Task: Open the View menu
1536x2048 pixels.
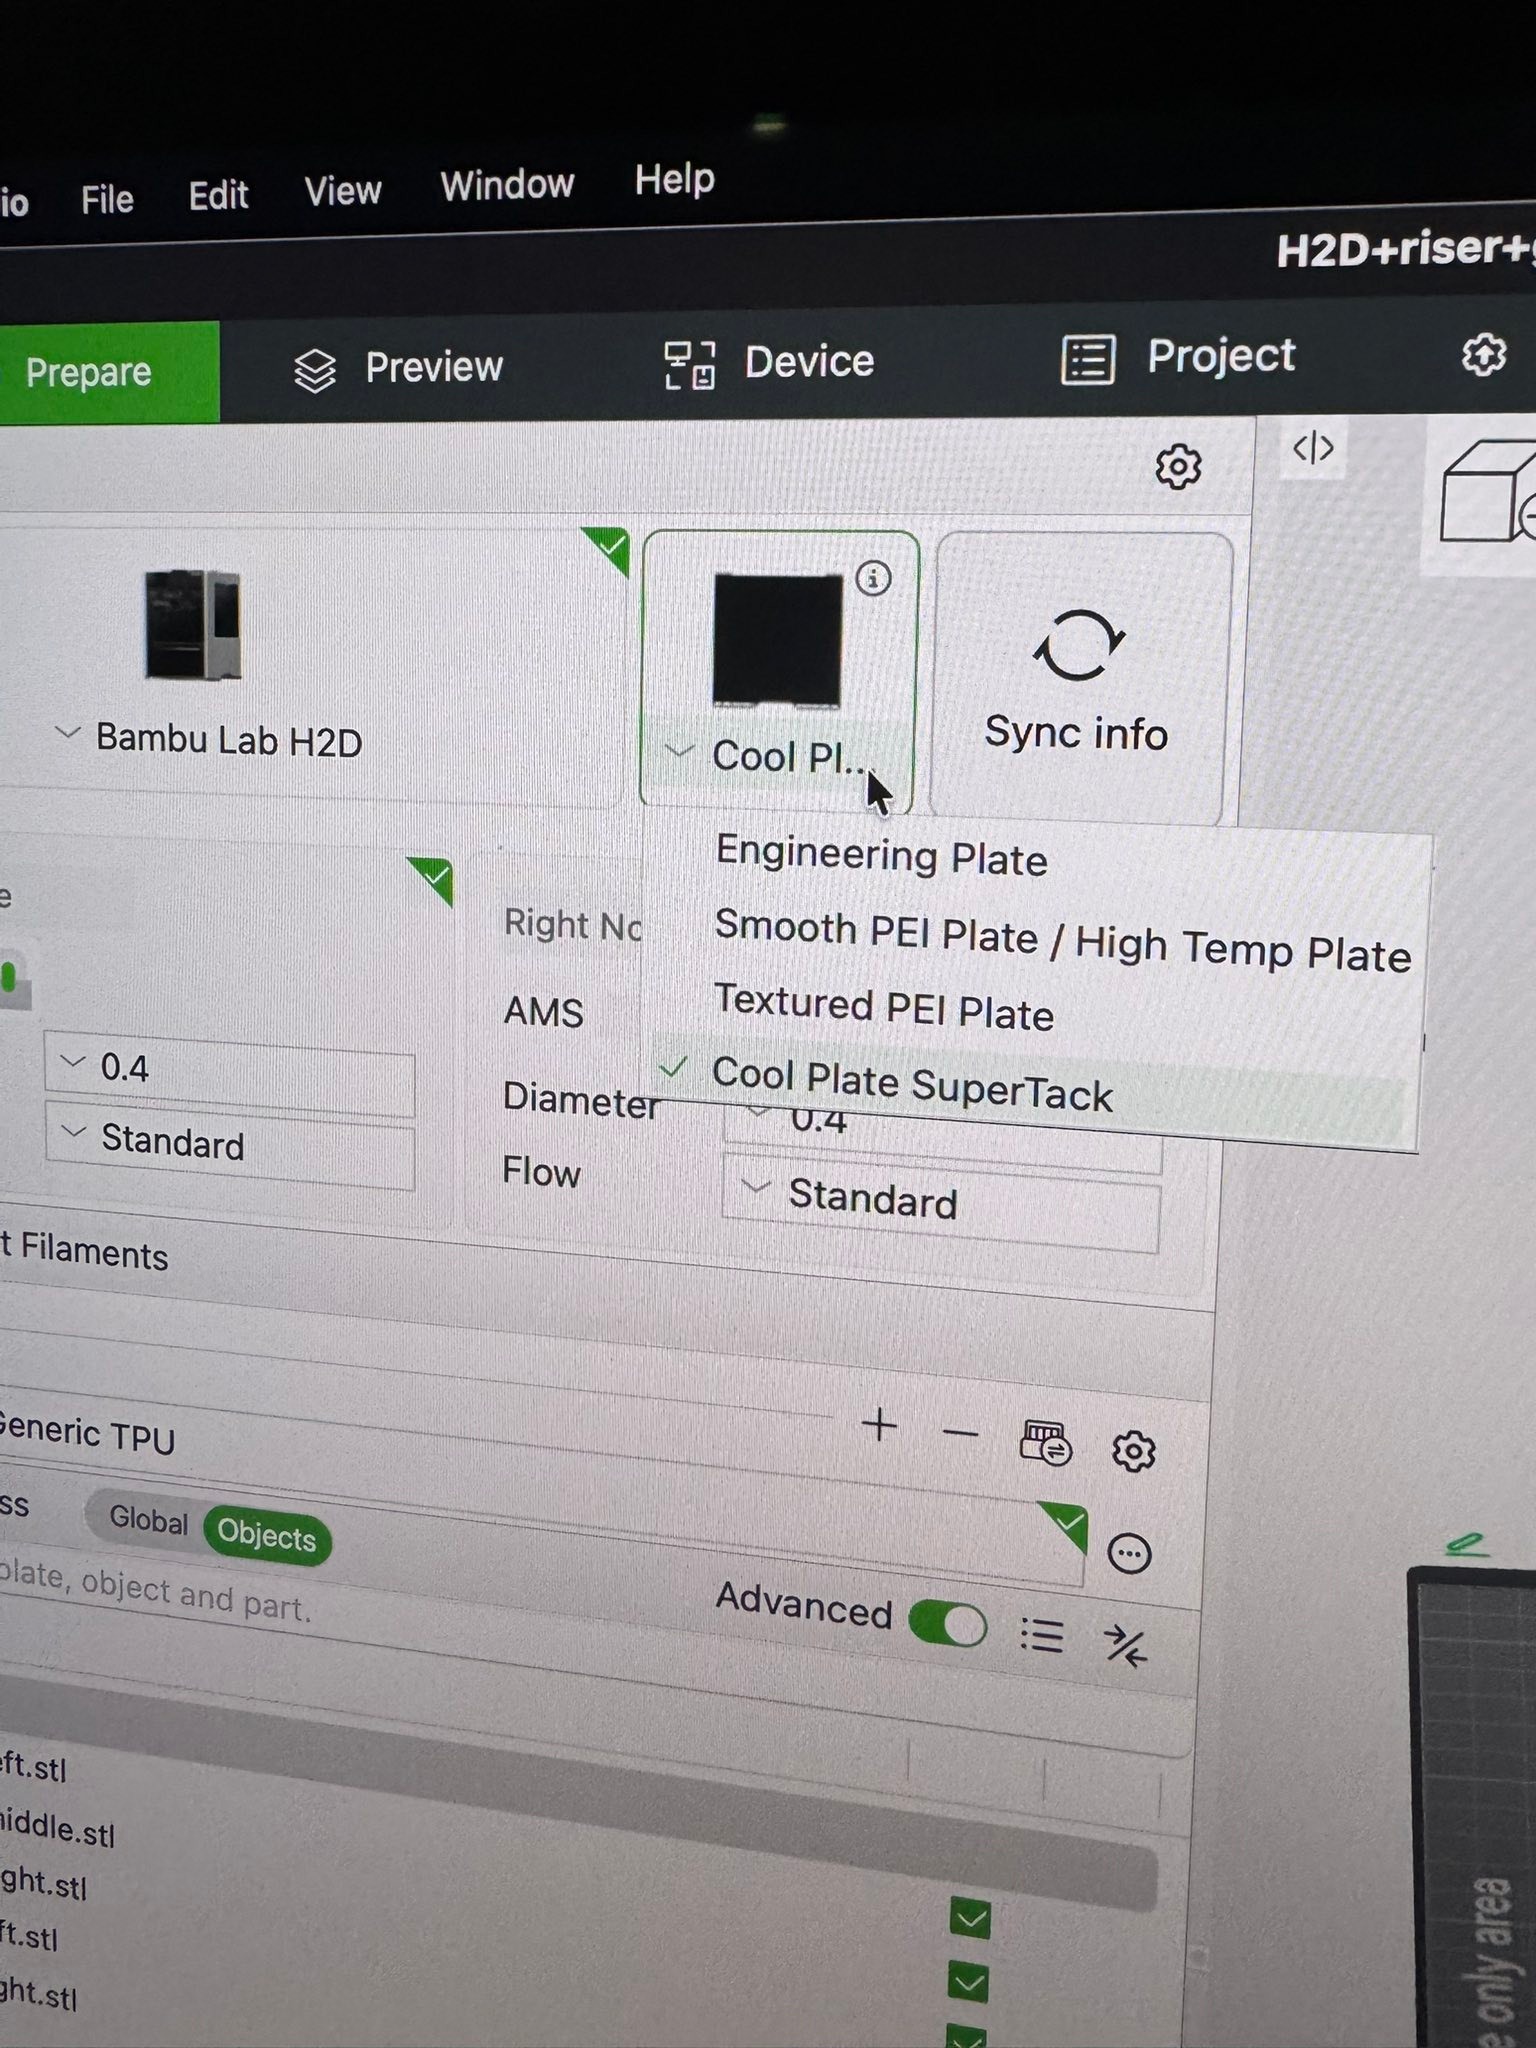Action: (x=343, y=190)
